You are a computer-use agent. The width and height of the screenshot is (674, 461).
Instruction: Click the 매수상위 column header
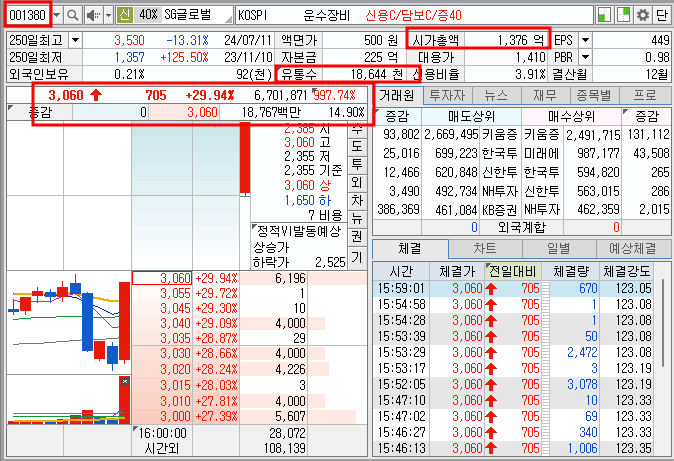[x=571, y=117]
